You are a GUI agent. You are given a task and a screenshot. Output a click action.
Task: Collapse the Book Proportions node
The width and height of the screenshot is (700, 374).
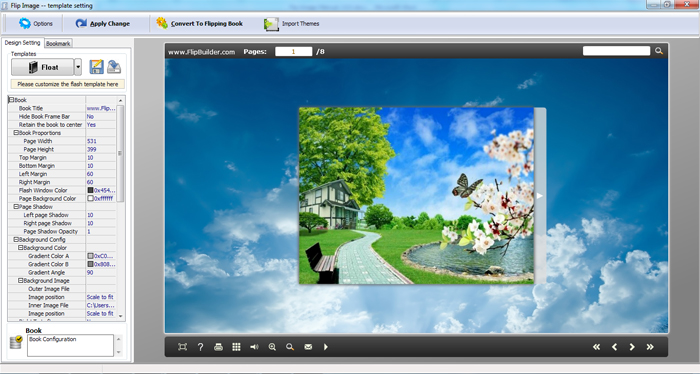pyautogui.click(x=16, y=133)
